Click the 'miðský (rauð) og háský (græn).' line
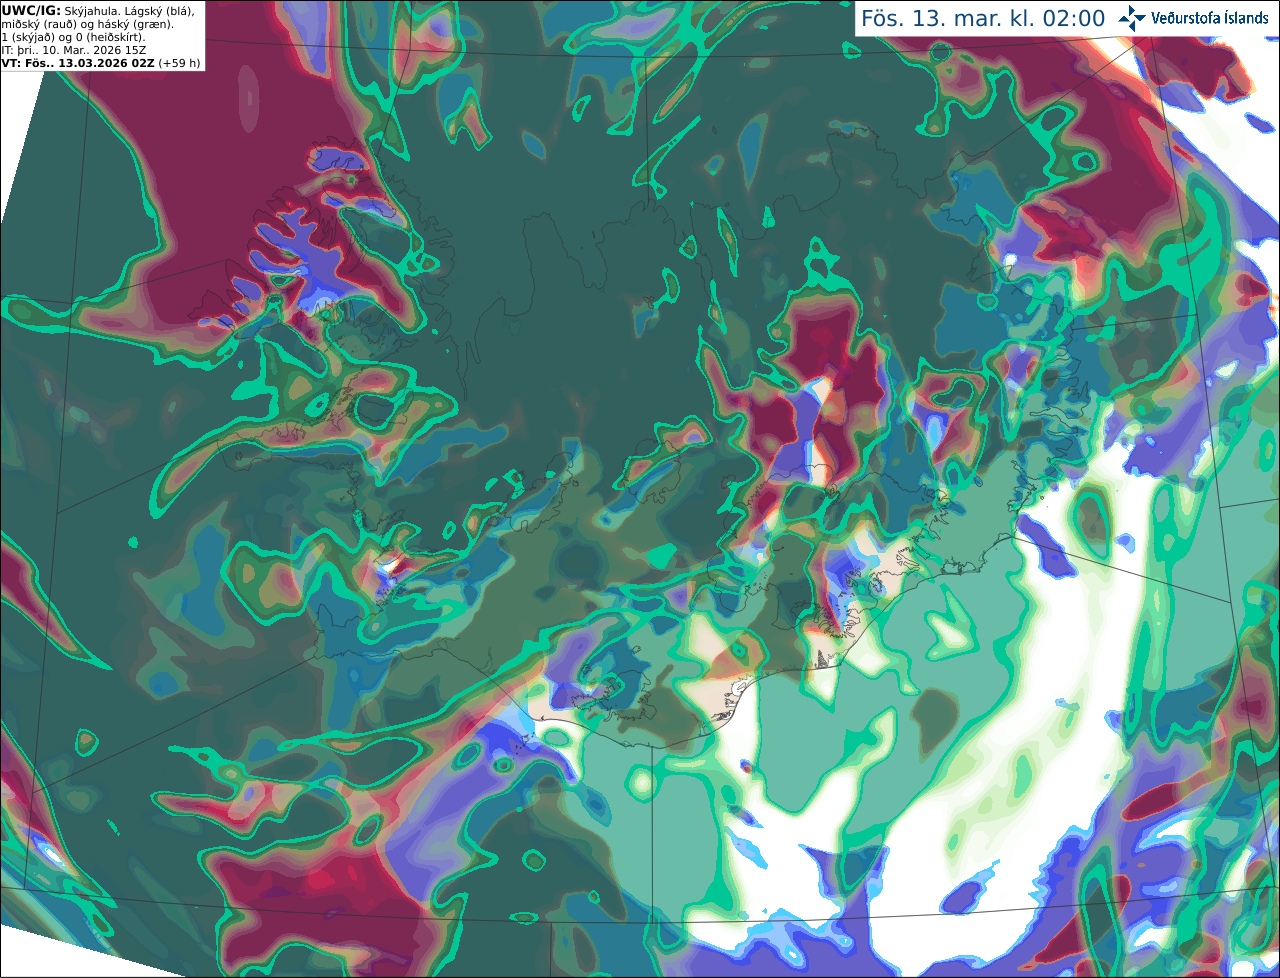1280x978 pixels. [87, 24]
